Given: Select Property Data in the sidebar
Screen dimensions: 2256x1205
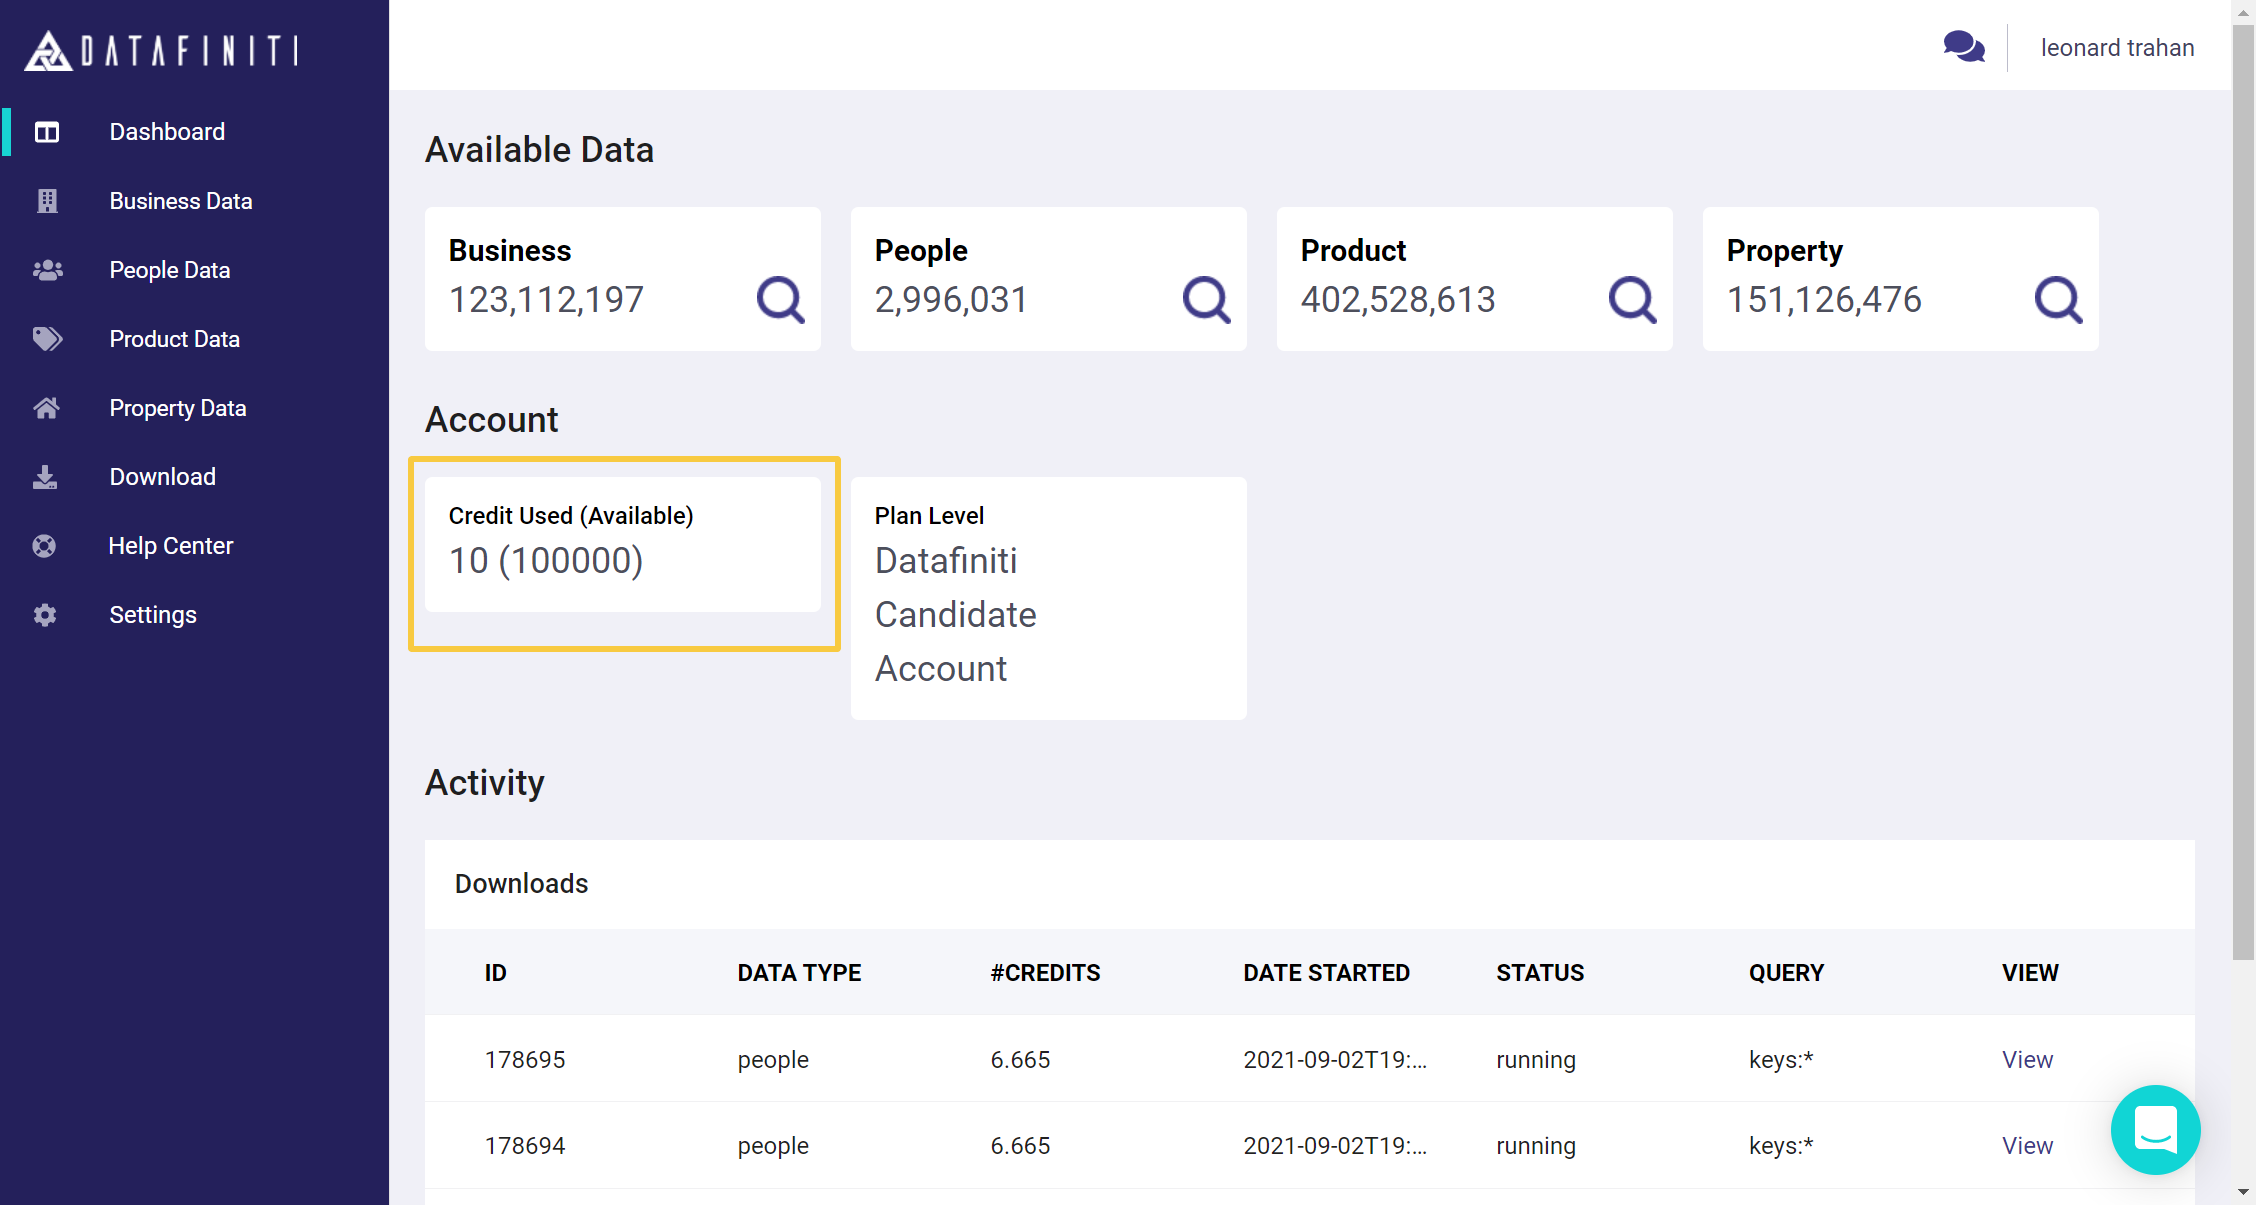Looking at the screenshot, I should (x=177, y=408).
